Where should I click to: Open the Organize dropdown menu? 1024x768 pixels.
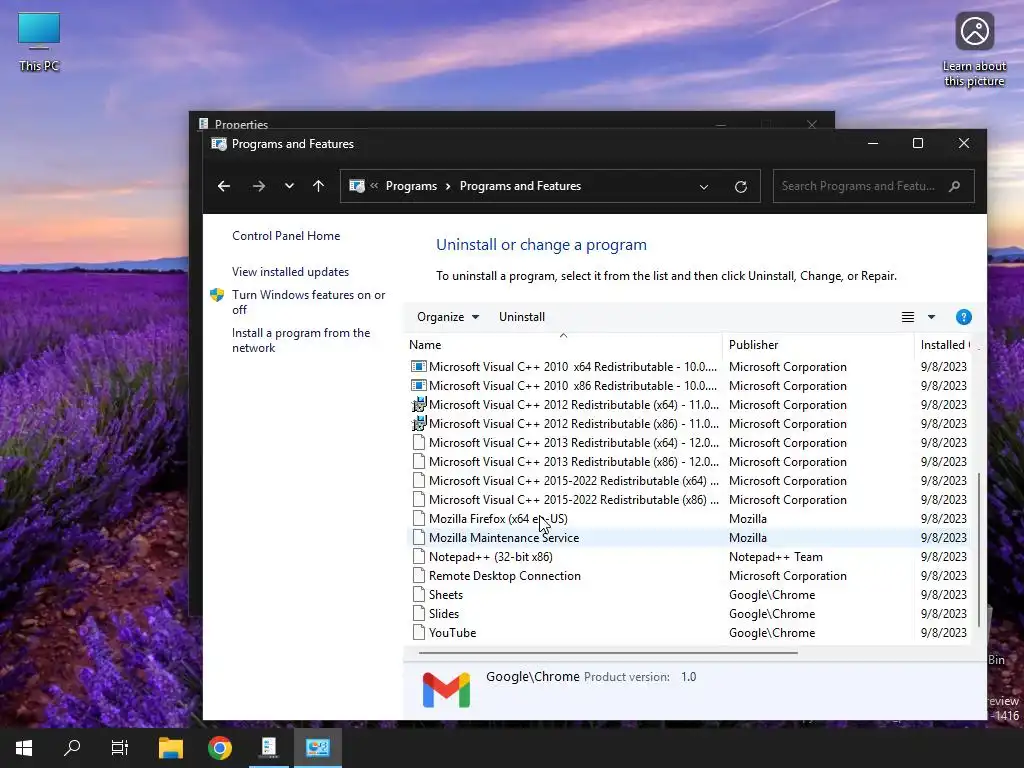(x=448, y=317)
